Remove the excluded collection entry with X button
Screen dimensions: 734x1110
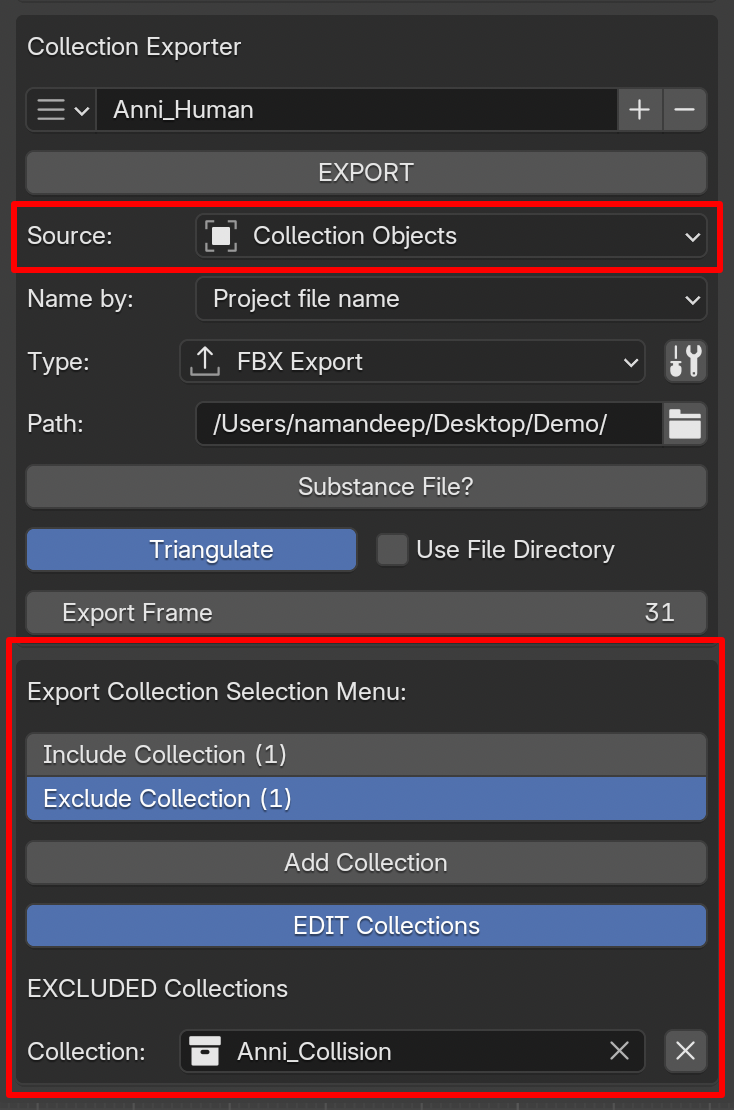[x=685, y=1051]
